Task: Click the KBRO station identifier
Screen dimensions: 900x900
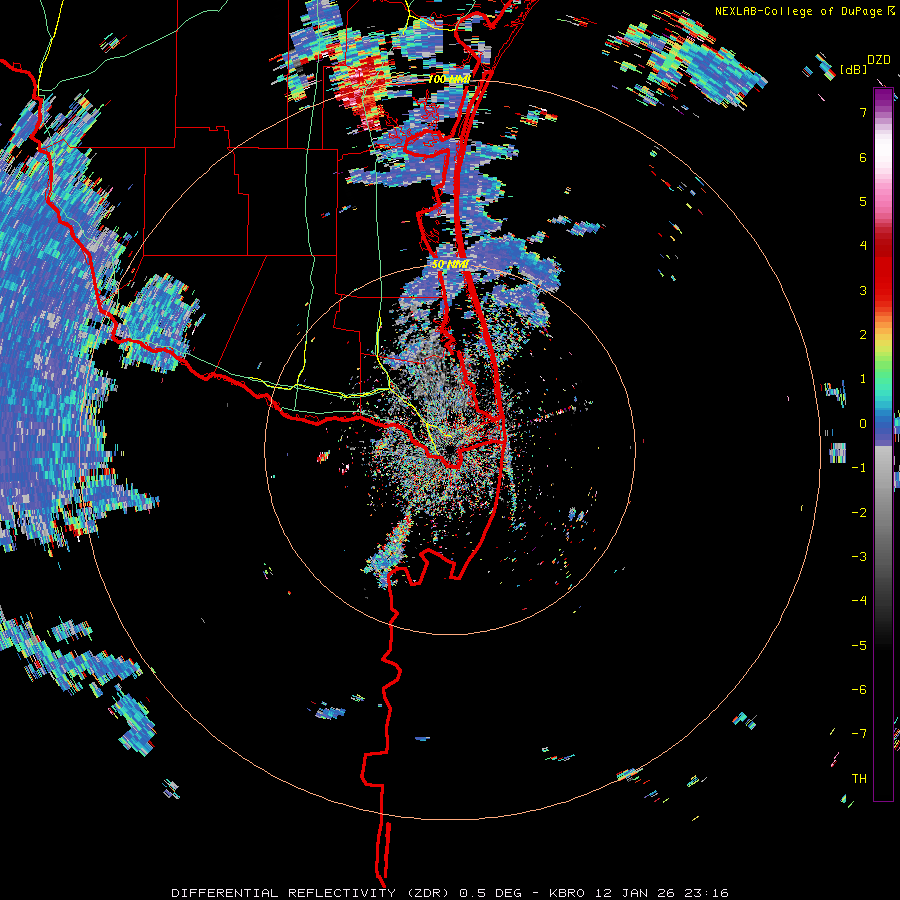Action: click(567, 893)
